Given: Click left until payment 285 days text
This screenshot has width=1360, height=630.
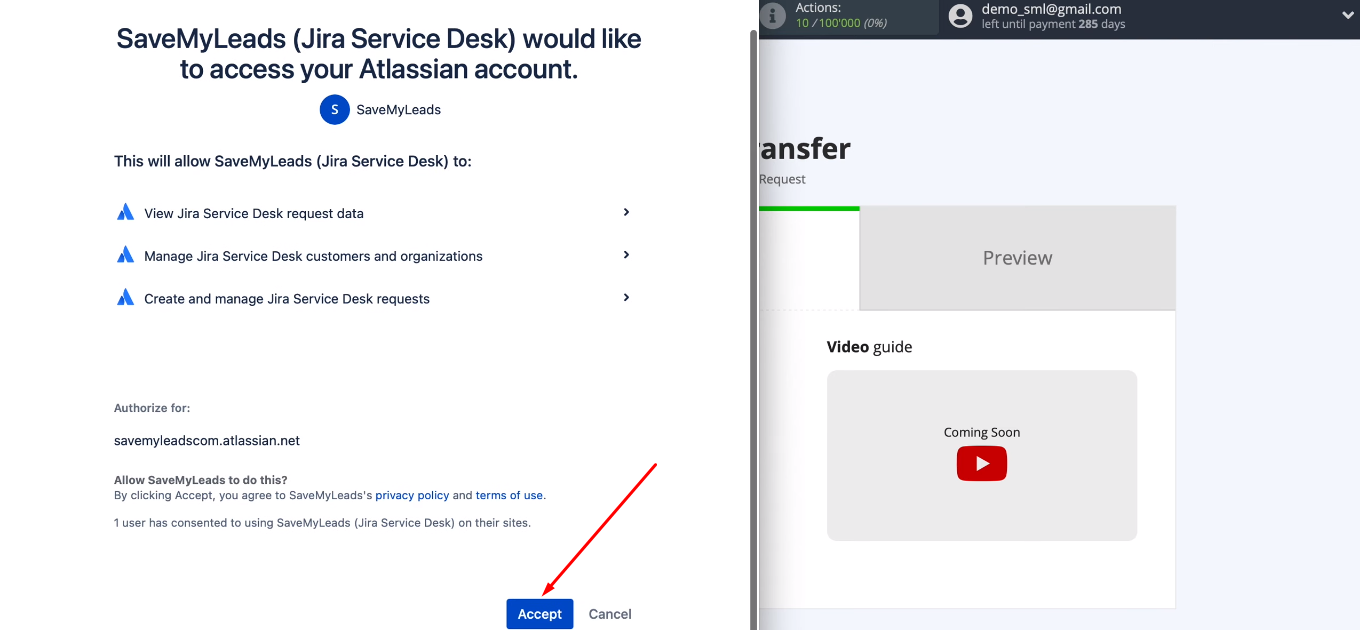Looking at the screenshot, I should pyautogui.click(x=1053, y=24).
